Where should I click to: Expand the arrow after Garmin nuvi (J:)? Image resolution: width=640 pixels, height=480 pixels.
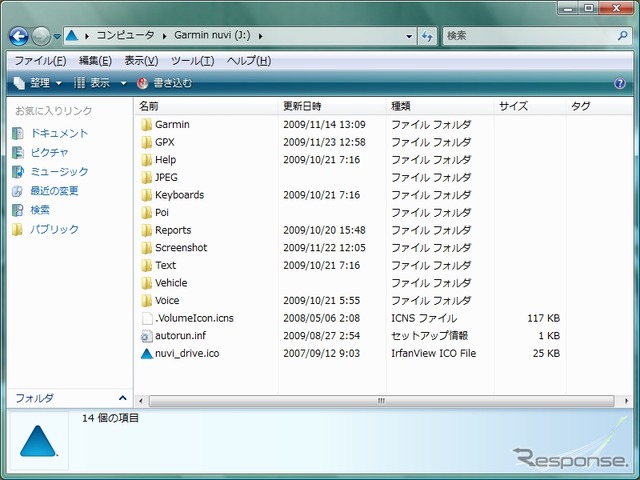coord(260,36)
